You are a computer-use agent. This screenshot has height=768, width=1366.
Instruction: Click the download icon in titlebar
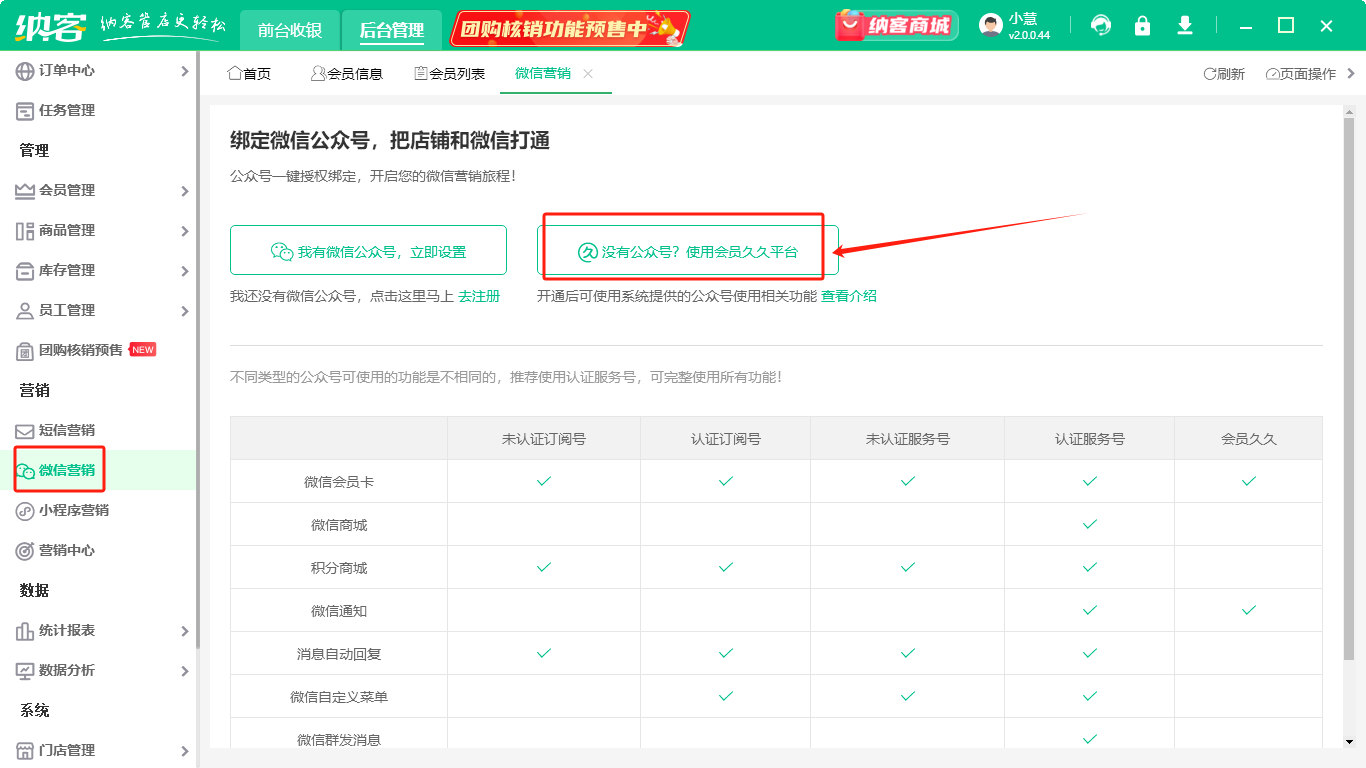coord(1185,25)
